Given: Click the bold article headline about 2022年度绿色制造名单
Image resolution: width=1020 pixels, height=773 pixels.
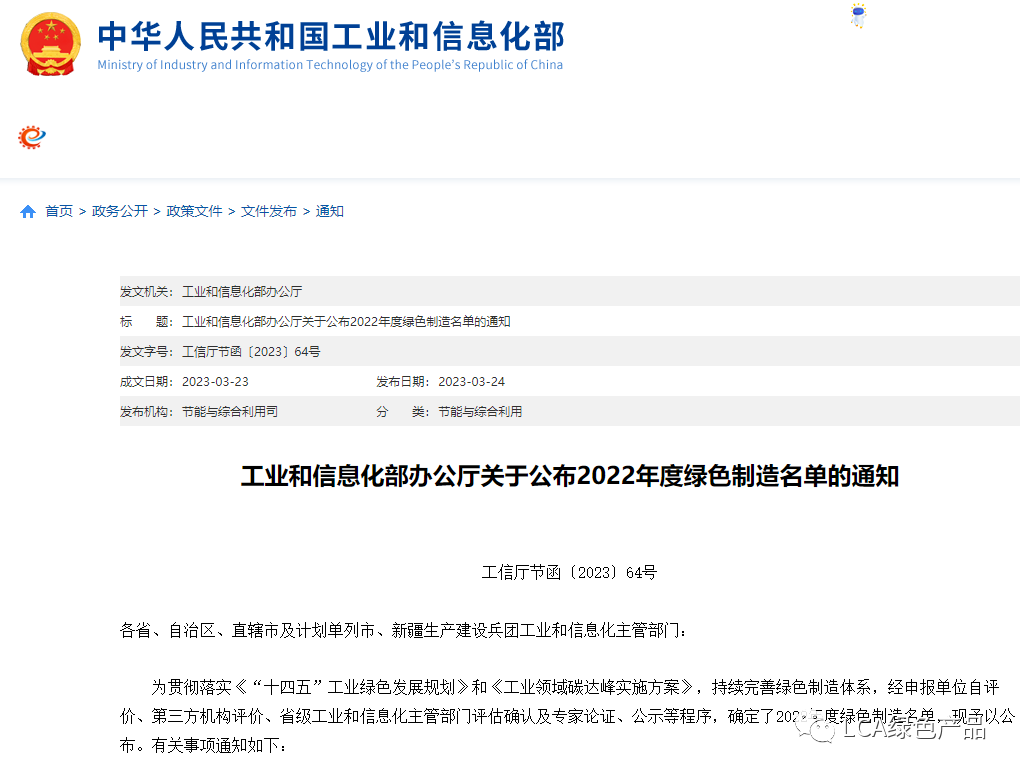Looking at the screenshot, I should (x=569, y=477).
